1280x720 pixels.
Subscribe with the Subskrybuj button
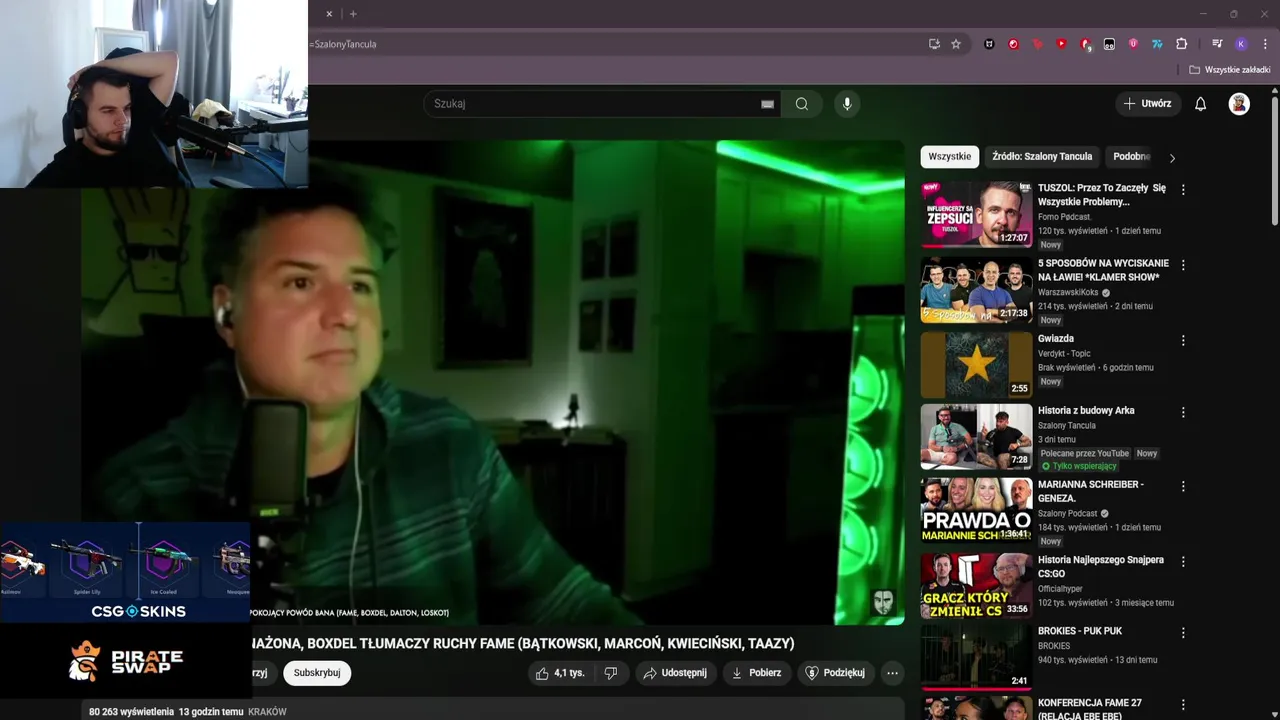pos(317,673)
